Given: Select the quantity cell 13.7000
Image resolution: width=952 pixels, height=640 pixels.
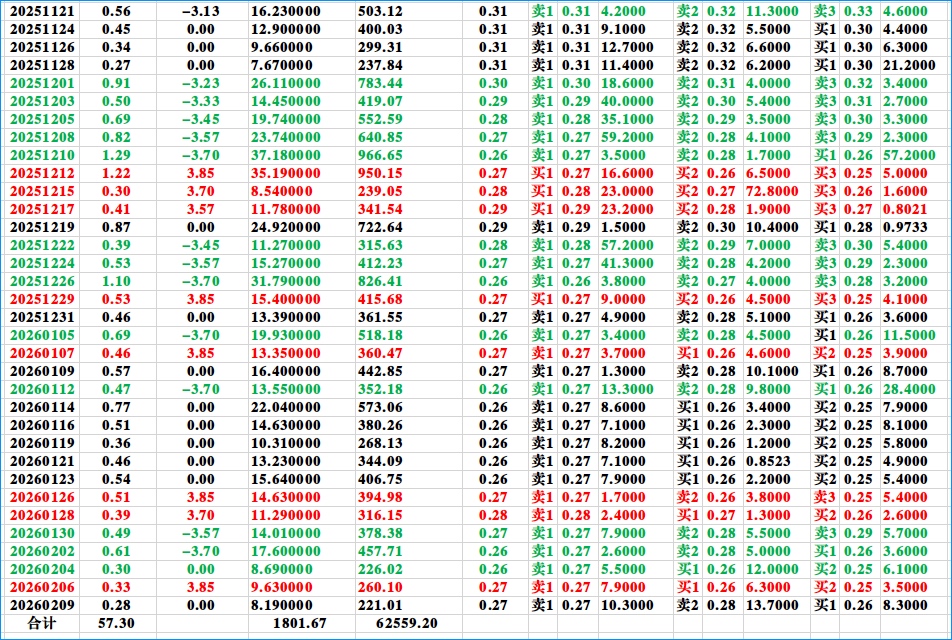Looking at the screenshot, I should (772, 605).
